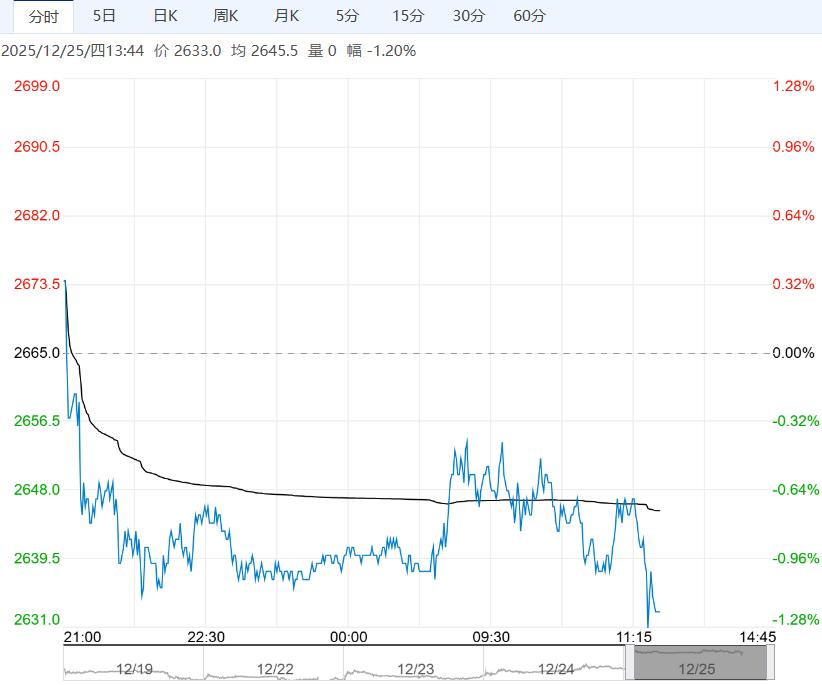Screen dimensions: 822x685
Task: Click the 12/19 segment in the date navigator
Action: [x=133, y=668]
